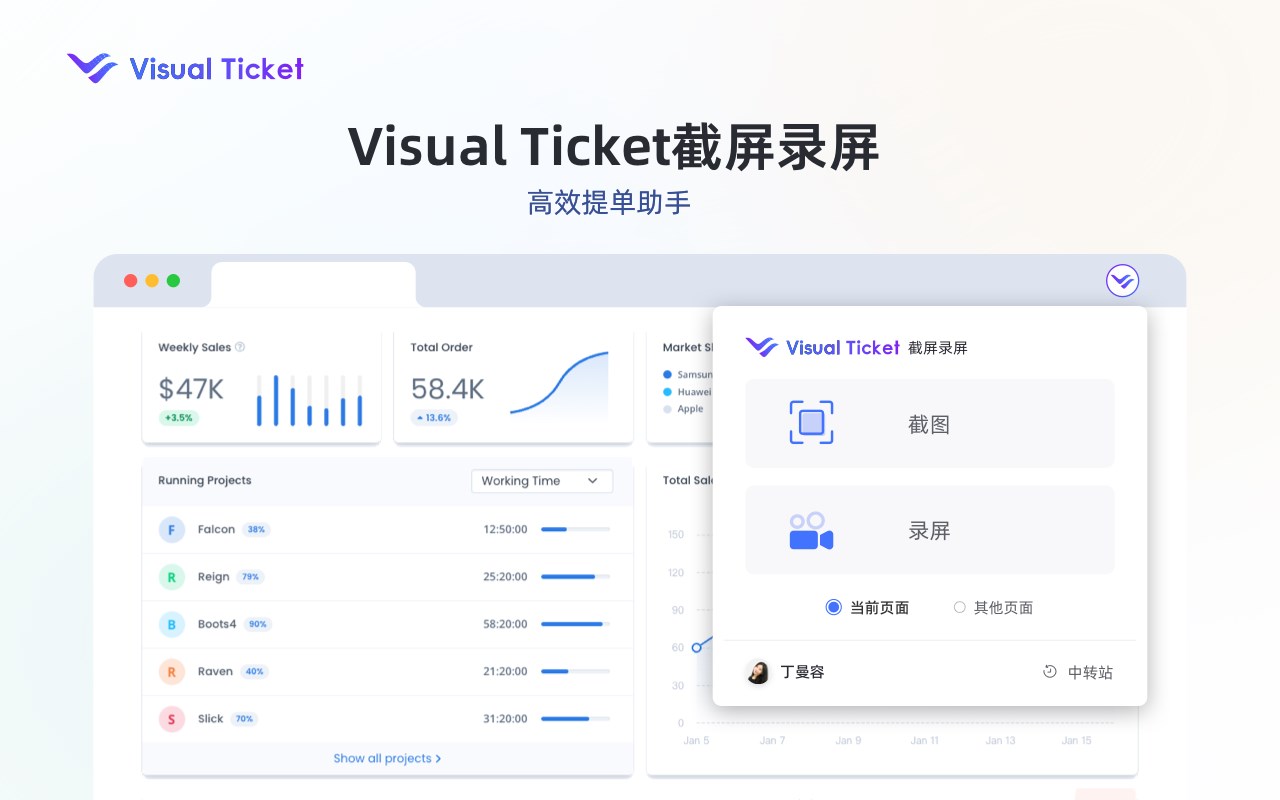
Task: Click the red close window dot
Action: click(130, 281)
